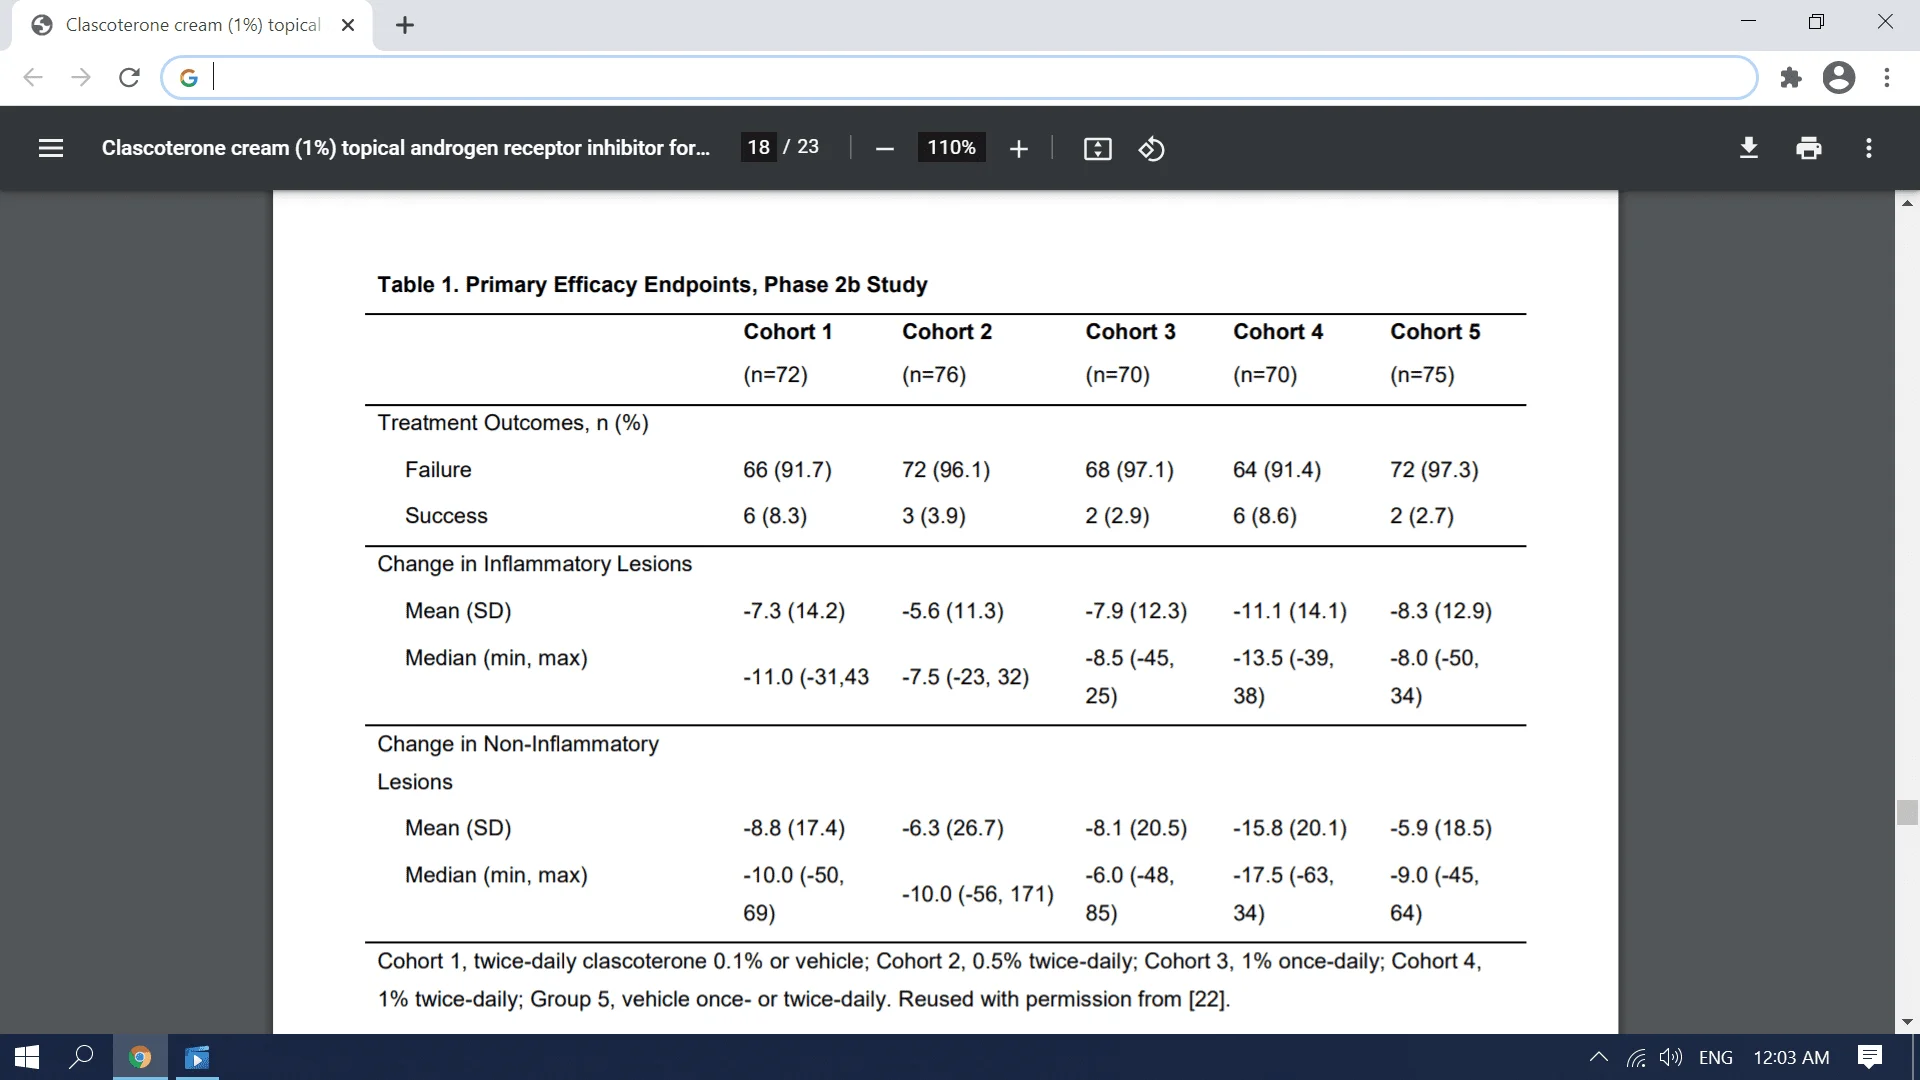The width and height of the screenshot is (1920, 1080).
Task: Close the Clascoterone cream tab
Action: click(x=348, y=25)
